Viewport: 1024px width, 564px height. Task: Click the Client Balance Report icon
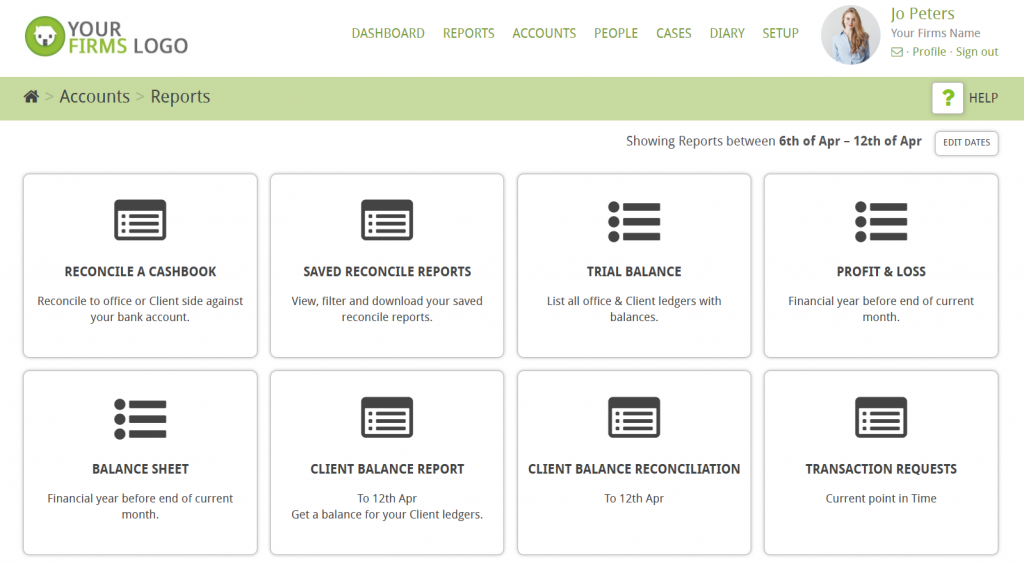pyautogui.click(x=387, y=417)
